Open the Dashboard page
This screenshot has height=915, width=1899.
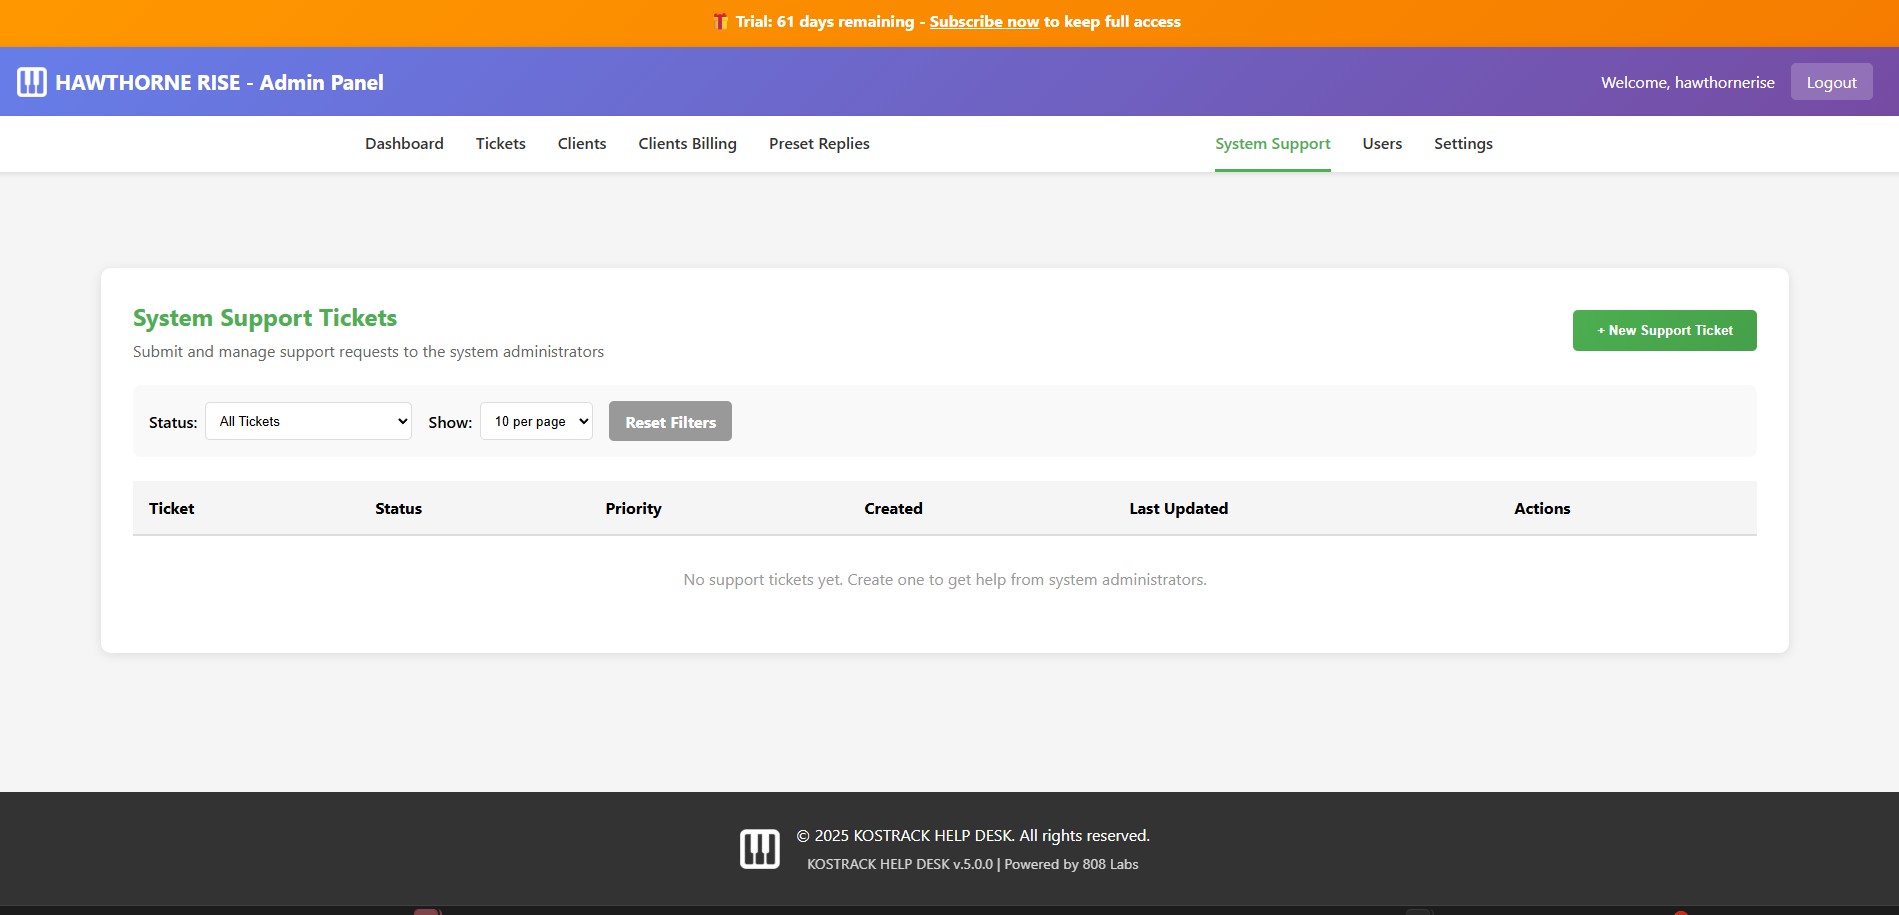[404, 143]
